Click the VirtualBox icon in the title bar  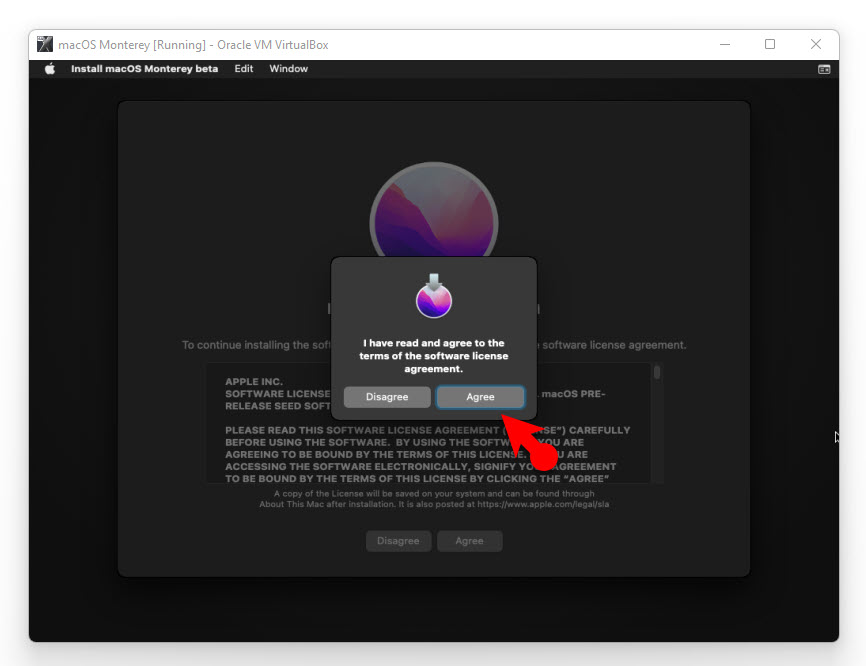(45, 44)
